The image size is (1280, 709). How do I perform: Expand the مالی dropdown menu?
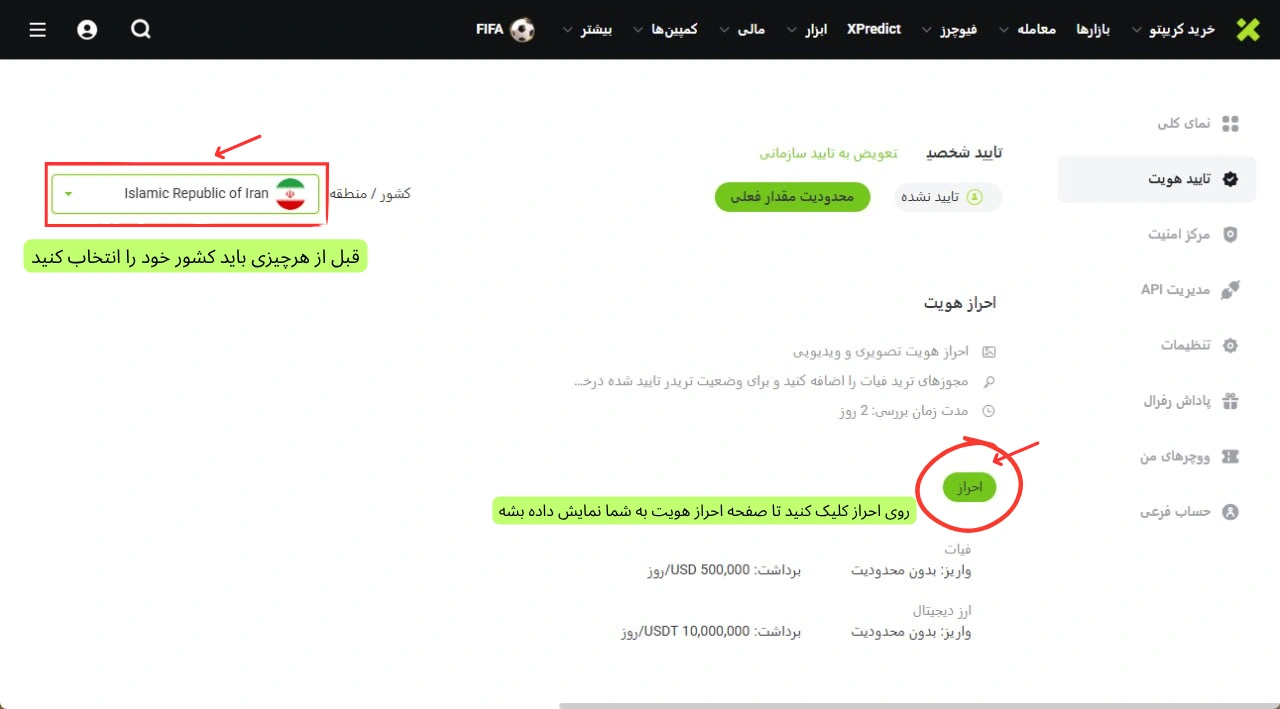point(742,30)
